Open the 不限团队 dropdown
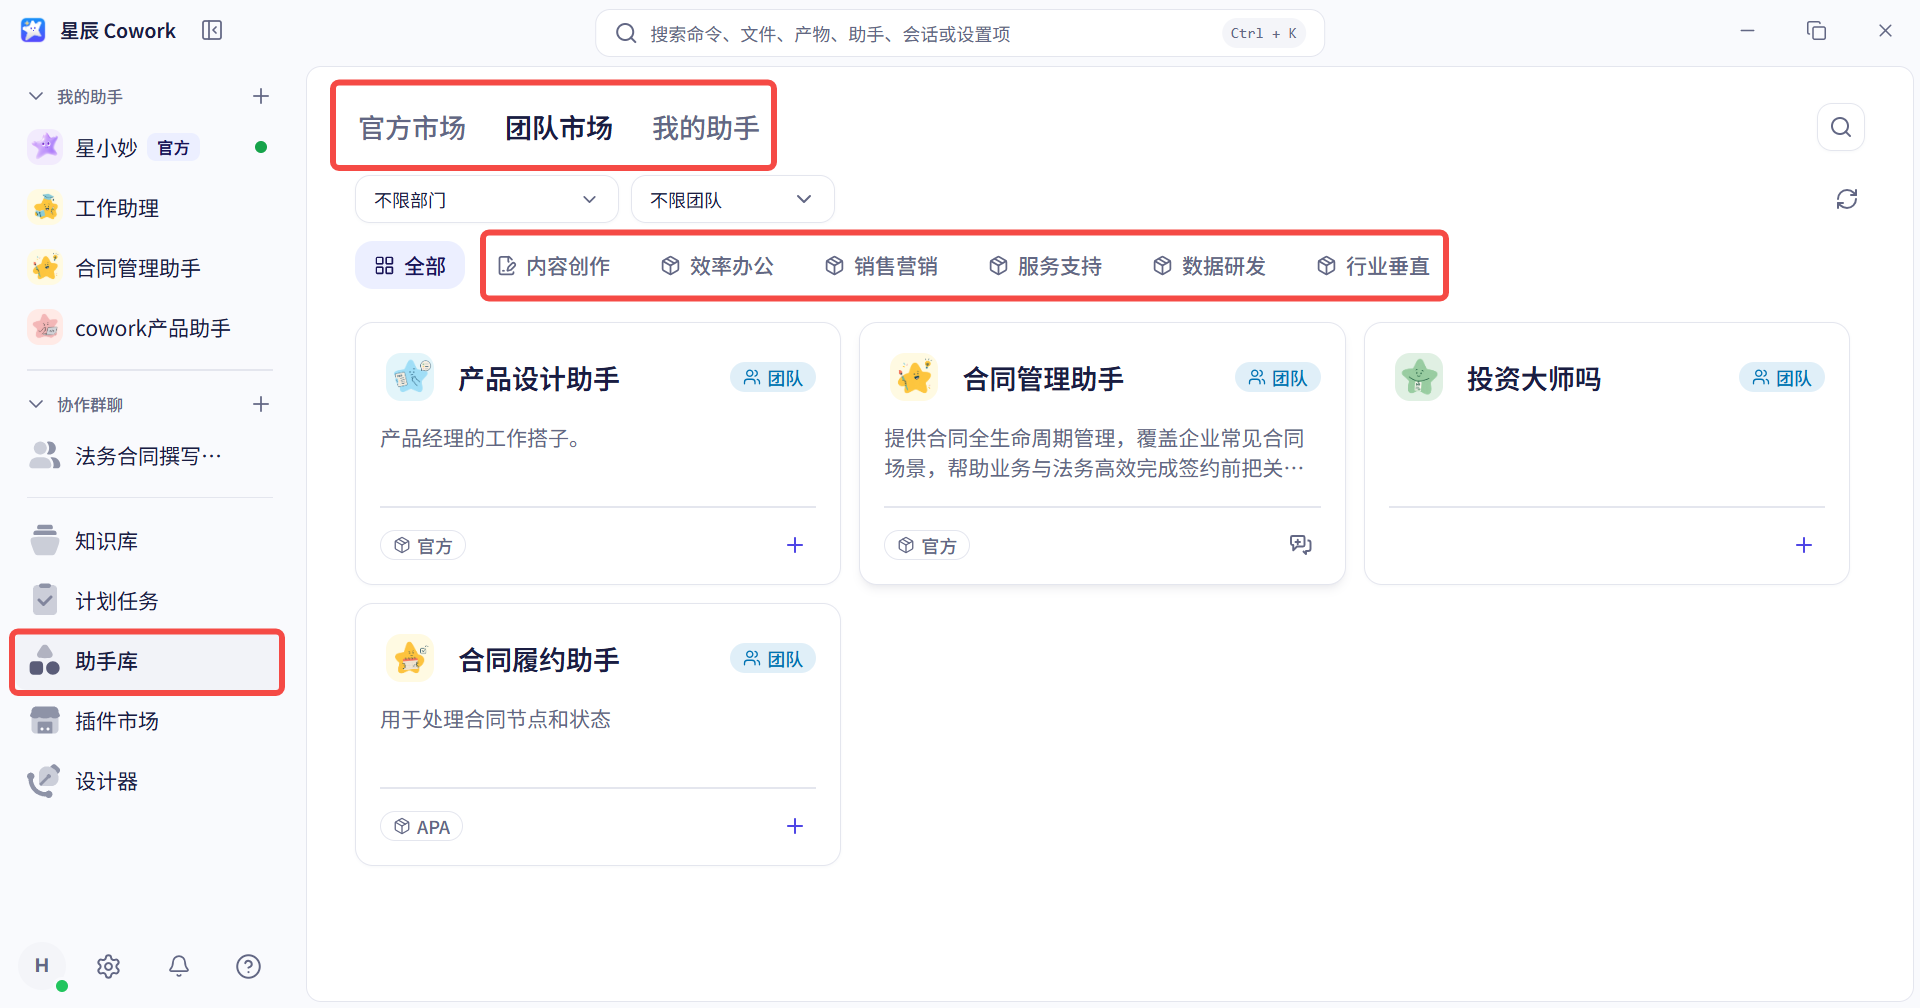The width and height of the screenshot is (1920, 1008). [x=733, y=200]
